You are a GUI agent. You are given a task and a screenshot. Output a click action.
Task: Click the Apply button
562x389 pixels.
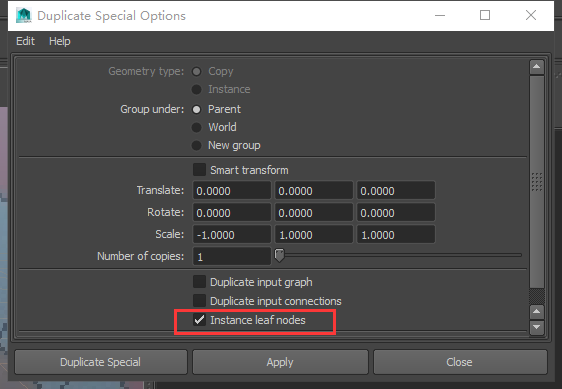click(280, 362)
